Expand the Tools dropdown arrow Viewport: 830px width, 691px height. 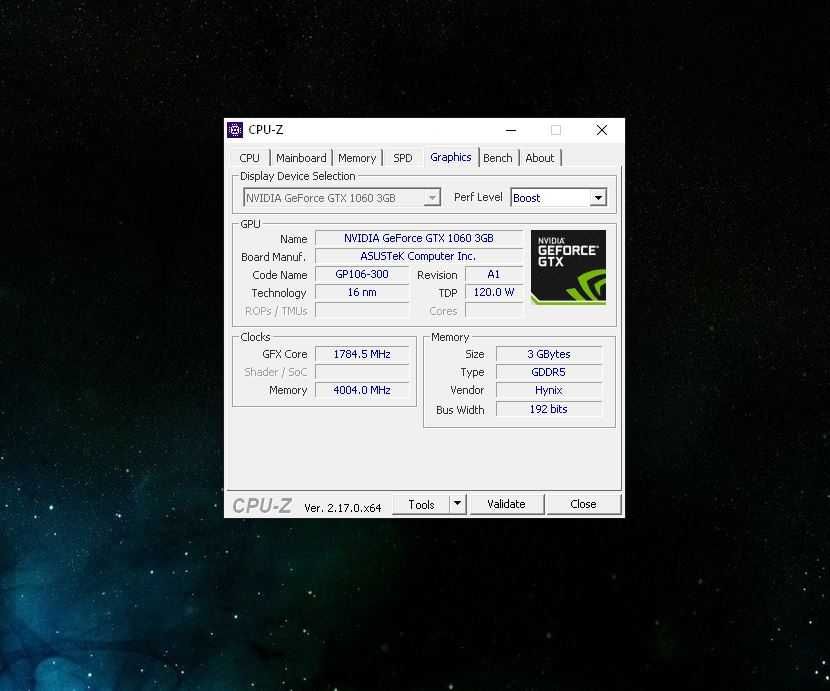coord(458,504)
